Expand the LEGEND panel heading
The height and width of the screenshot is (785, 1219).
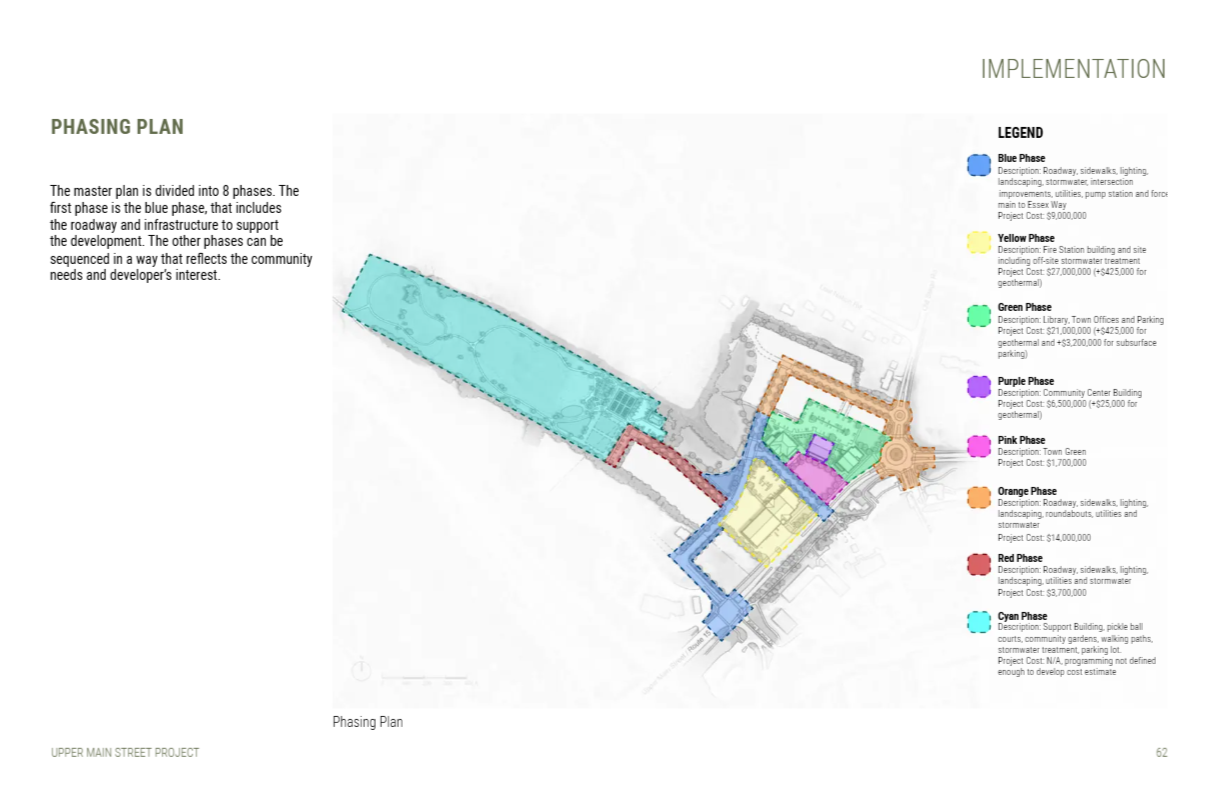(1019, 132)
